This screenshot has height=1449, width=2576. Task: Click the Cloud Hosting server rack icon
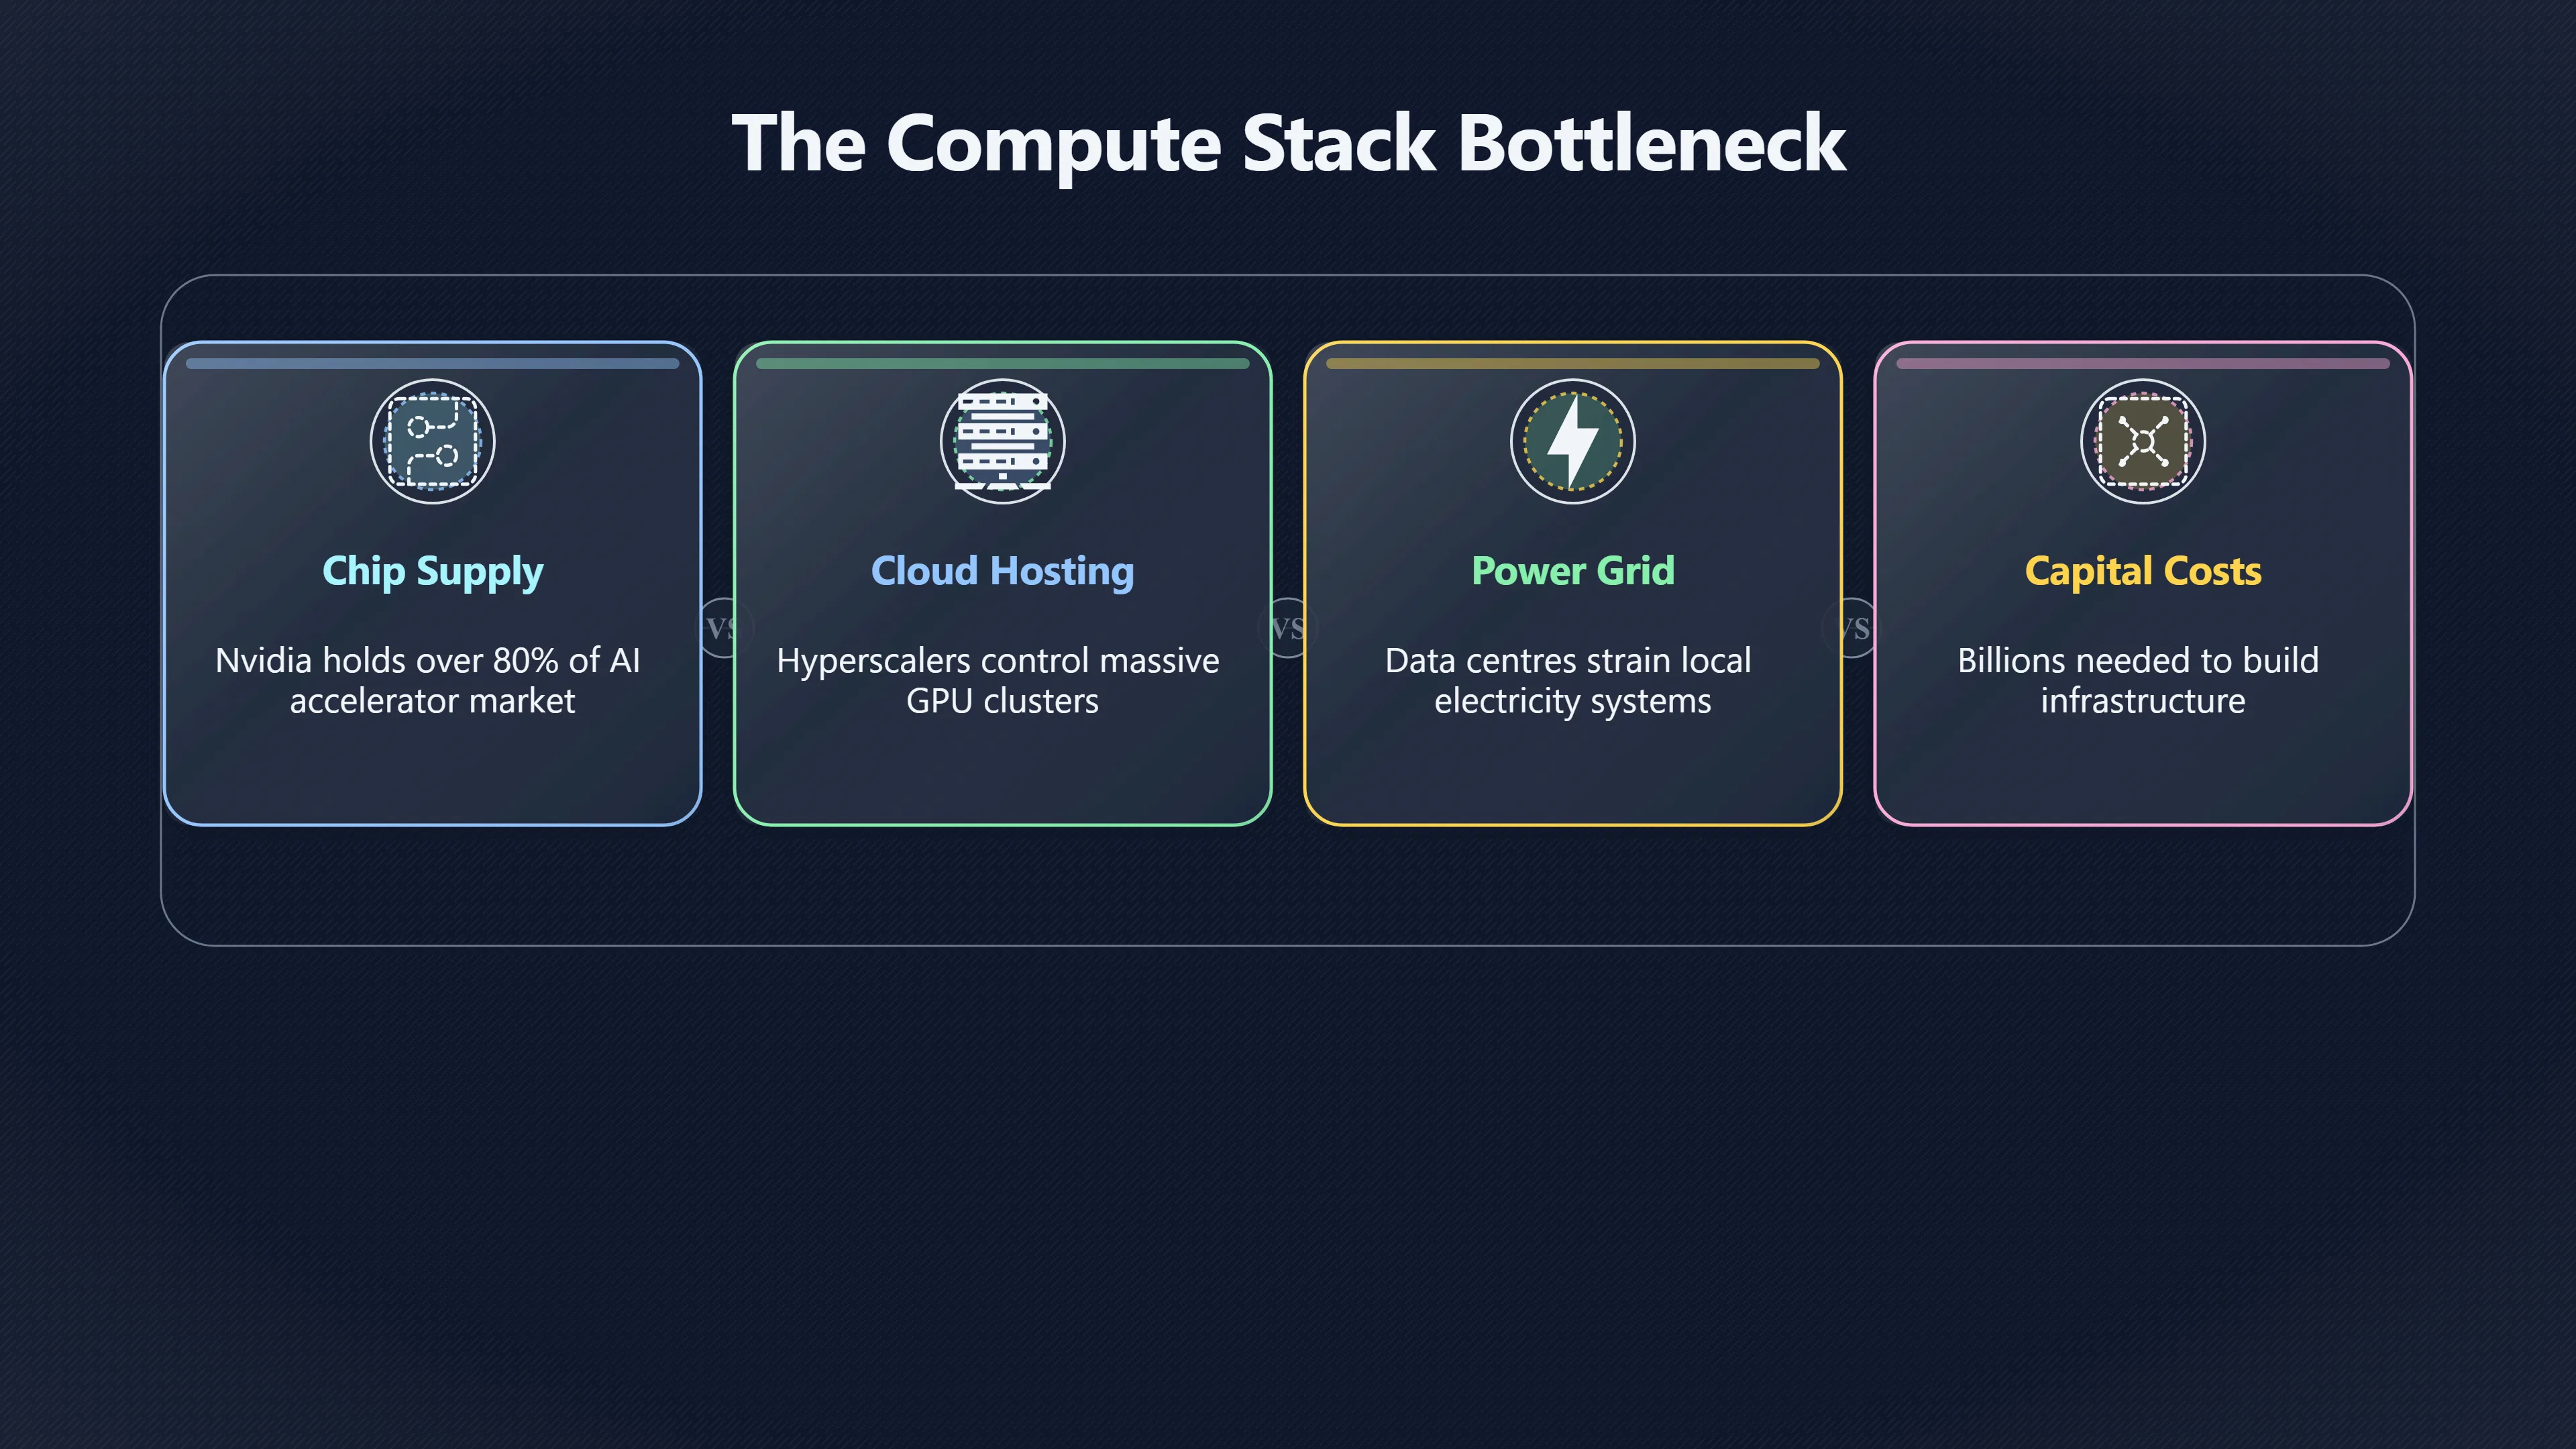1002,441
